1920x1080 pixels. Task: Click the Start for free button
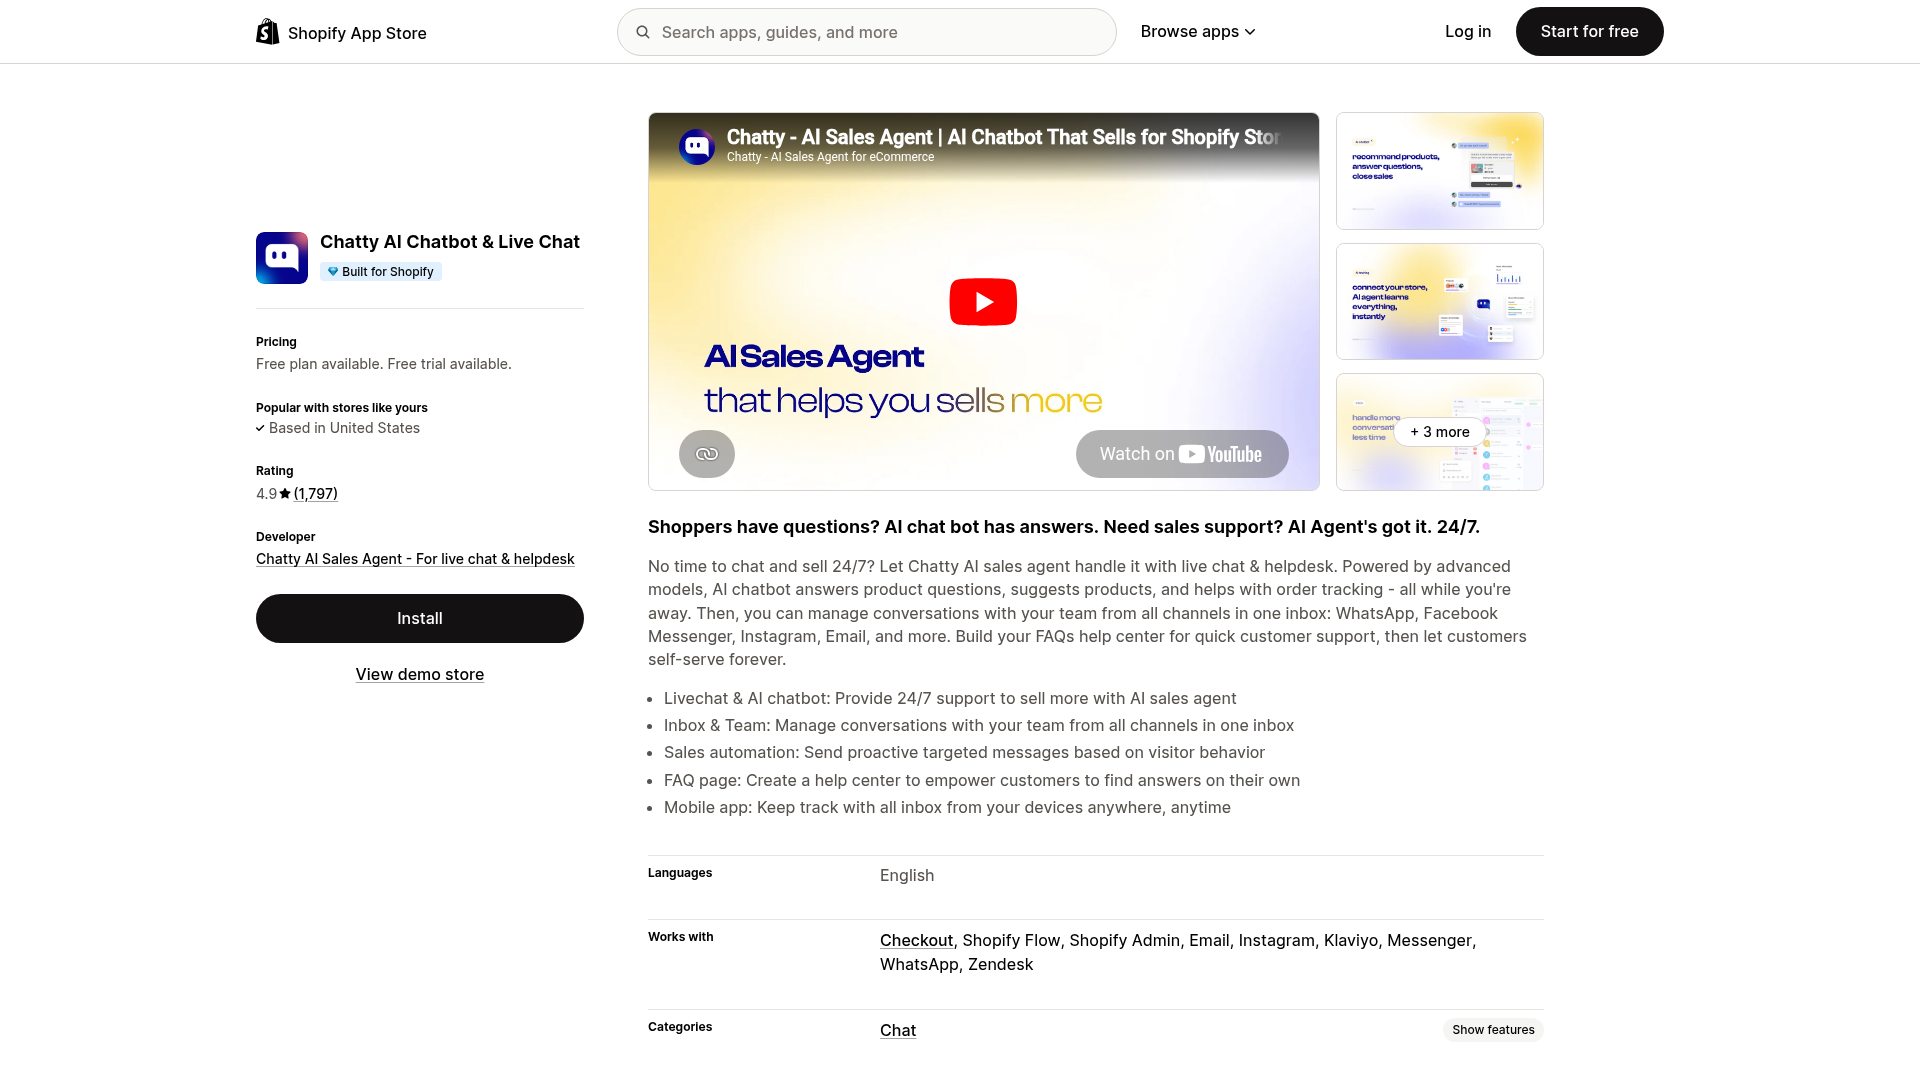[1590, 32]
